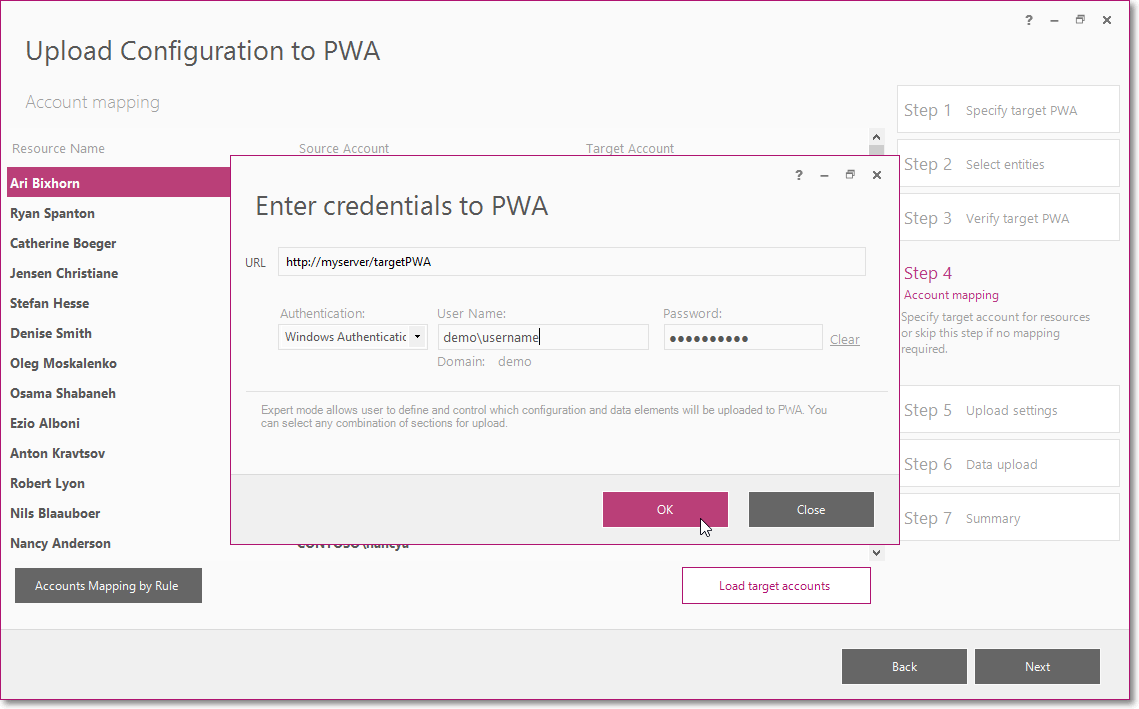Open Accounts Mapping by Rule

[108, 586]
